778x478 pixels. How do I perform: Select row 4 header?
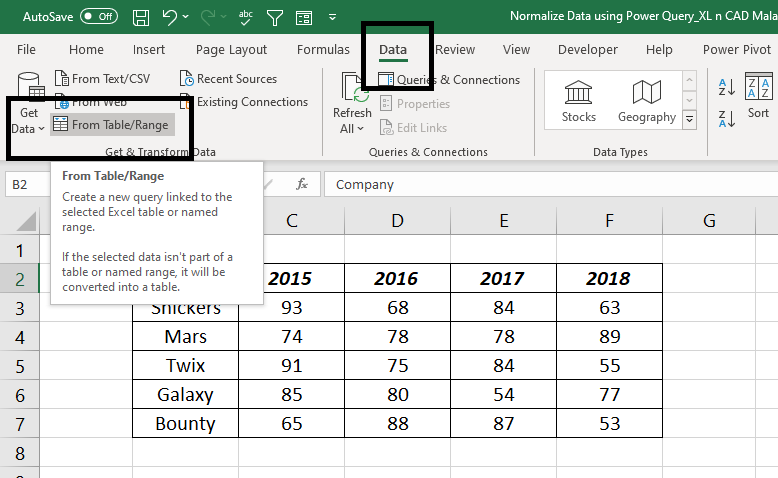click(19, 338)
